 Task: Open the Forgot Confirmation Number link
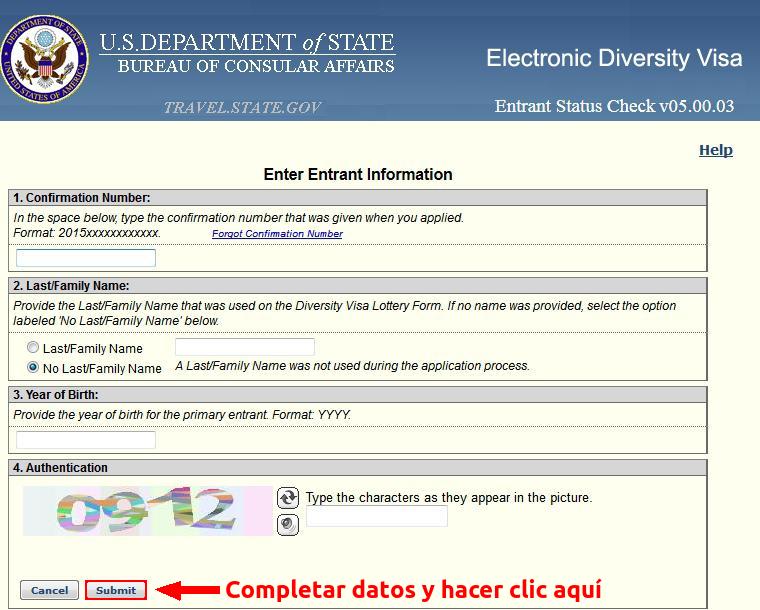coord(277,234)
